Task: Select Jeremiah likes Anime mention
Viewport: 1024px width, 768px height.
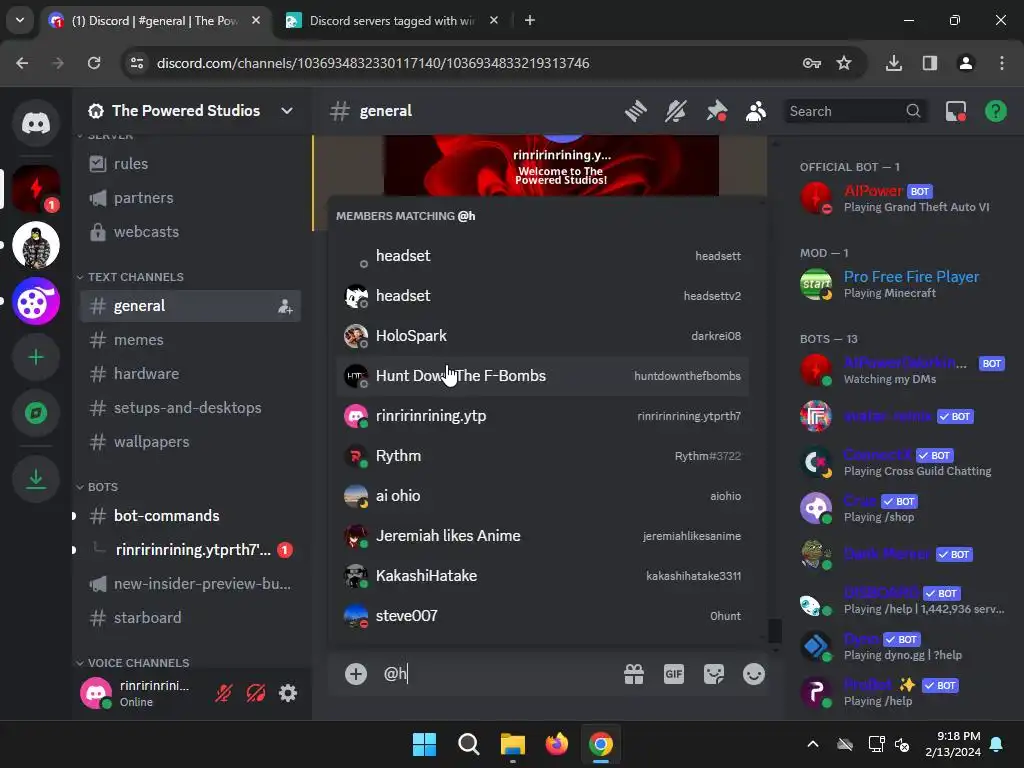Action: coord(542,536)
